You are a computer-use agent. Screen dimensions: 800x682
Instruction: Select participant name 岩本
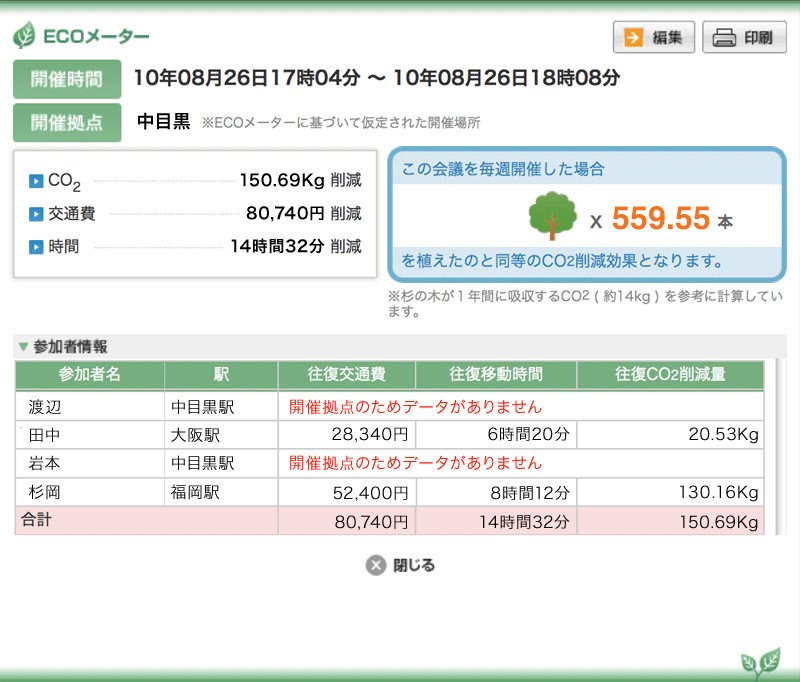tap(45, 463)
